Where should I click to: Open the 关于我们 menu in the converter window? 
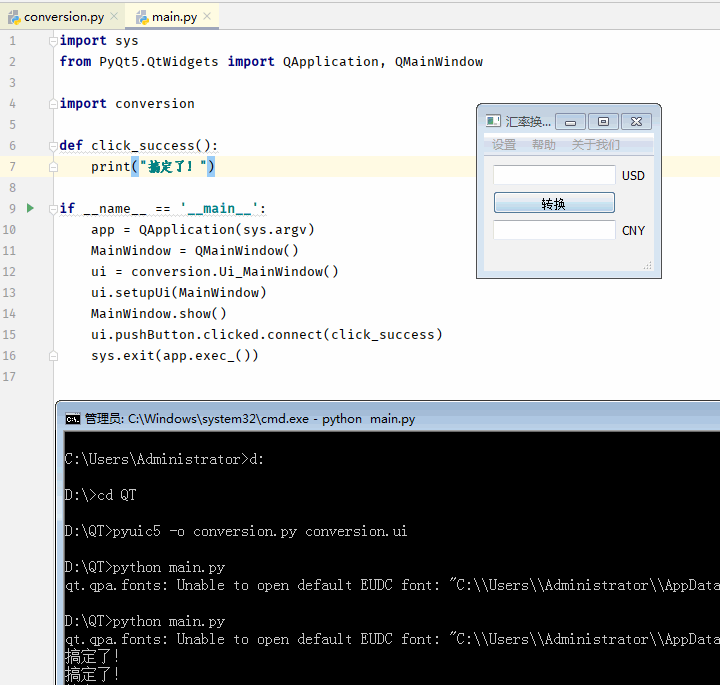pos(596,145)
